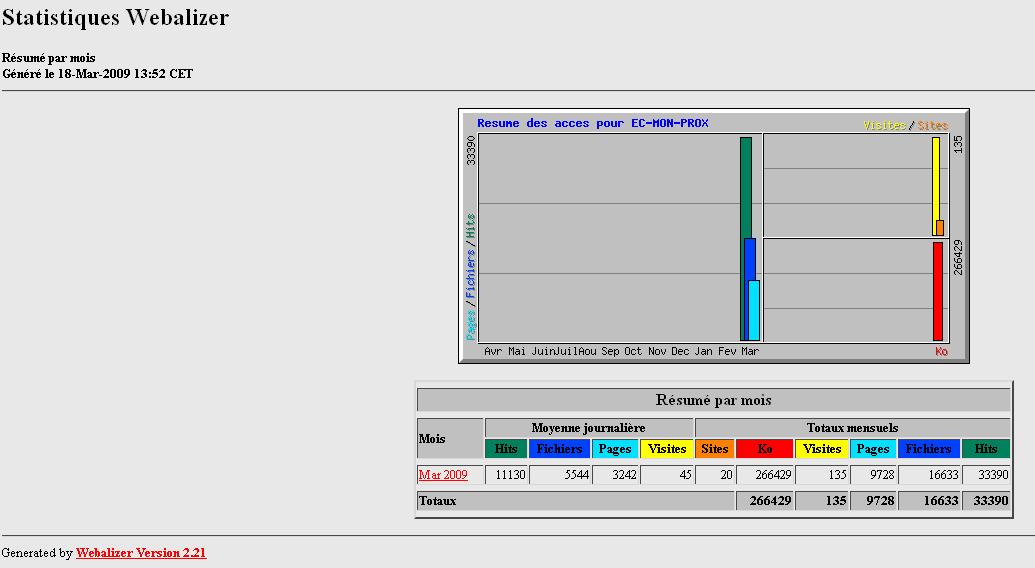Follow the Webalizer Version 2.21 link
Viewport: 1035px width, 568px height.
click(x=141, y=552)
